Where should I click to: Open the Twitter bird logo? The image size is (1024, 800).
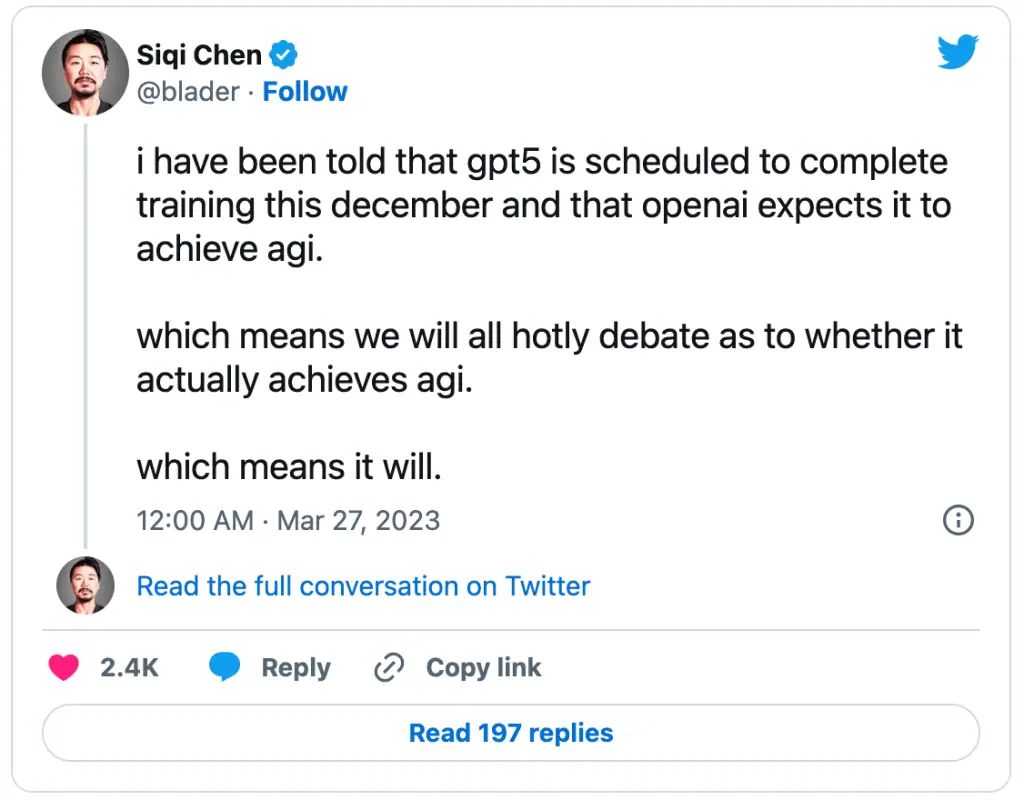pyautogui.click(x=957, y=52)
